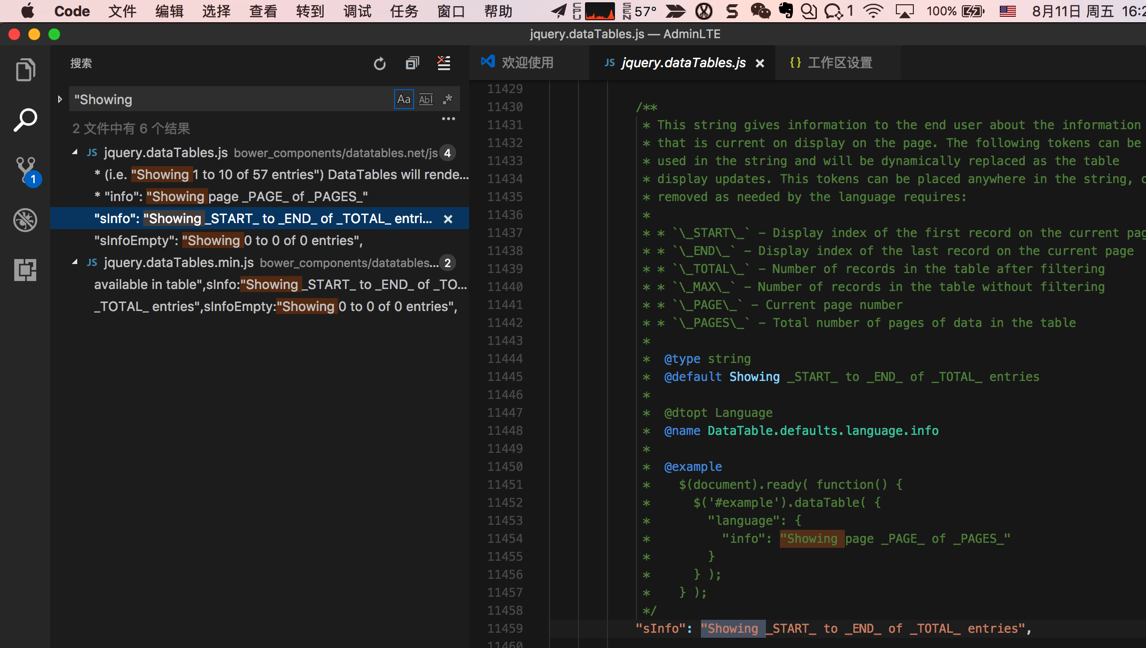Show search details with ellipsis button
This screenshot has height=648, width=1146.
448,119
